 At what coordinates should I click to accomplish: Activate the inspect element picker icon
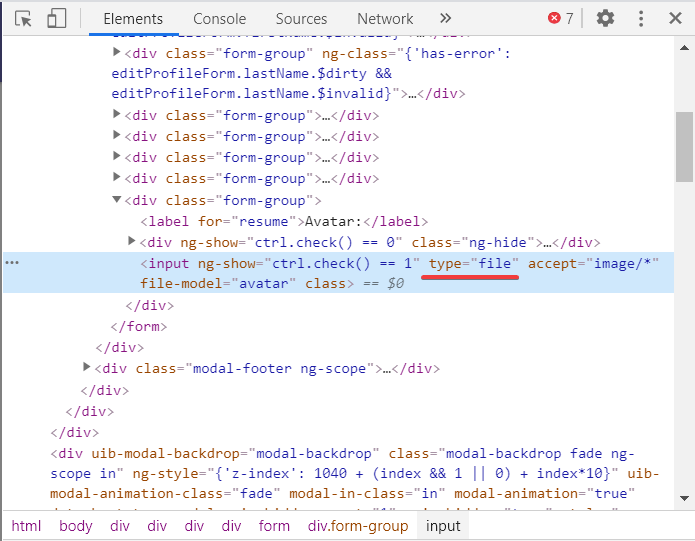pyautogui.click(x=24, y=18)
